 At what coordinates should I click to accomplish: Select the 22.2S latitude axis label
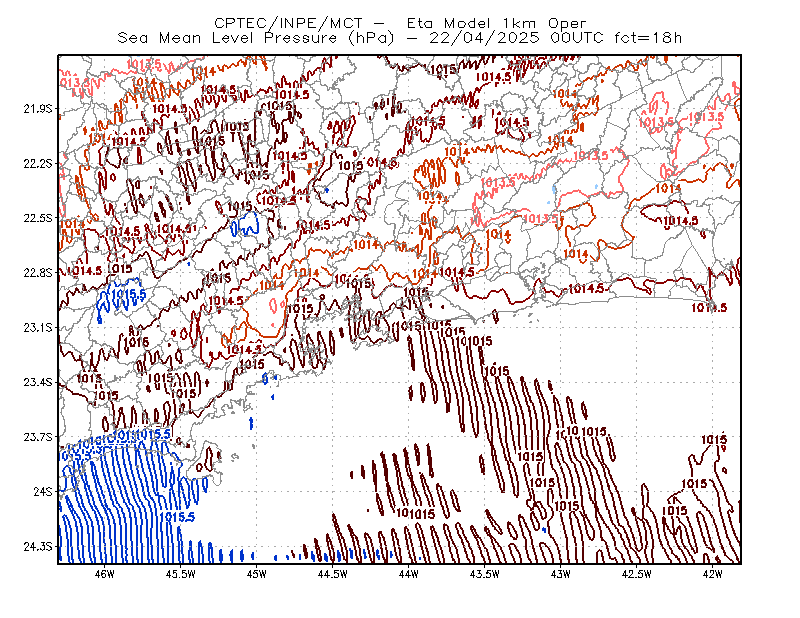(x=38, y=163)
